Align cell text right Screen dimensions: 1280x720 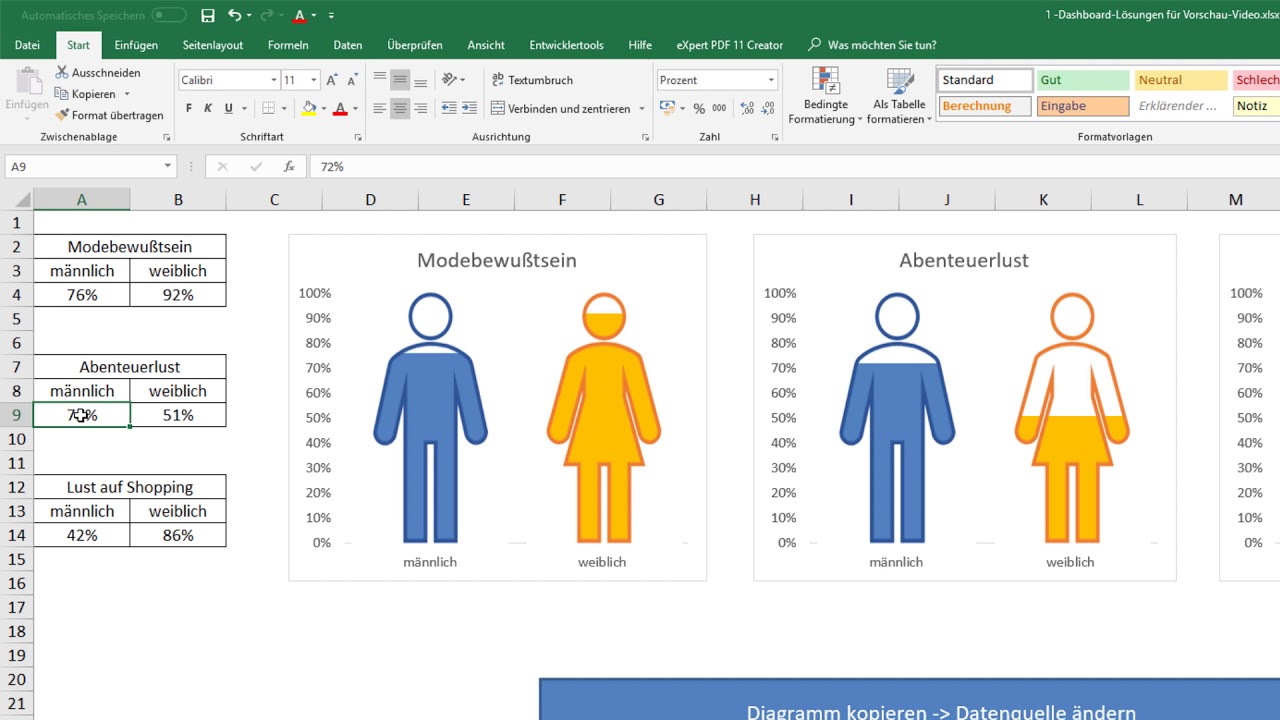(x=420, y=108)
